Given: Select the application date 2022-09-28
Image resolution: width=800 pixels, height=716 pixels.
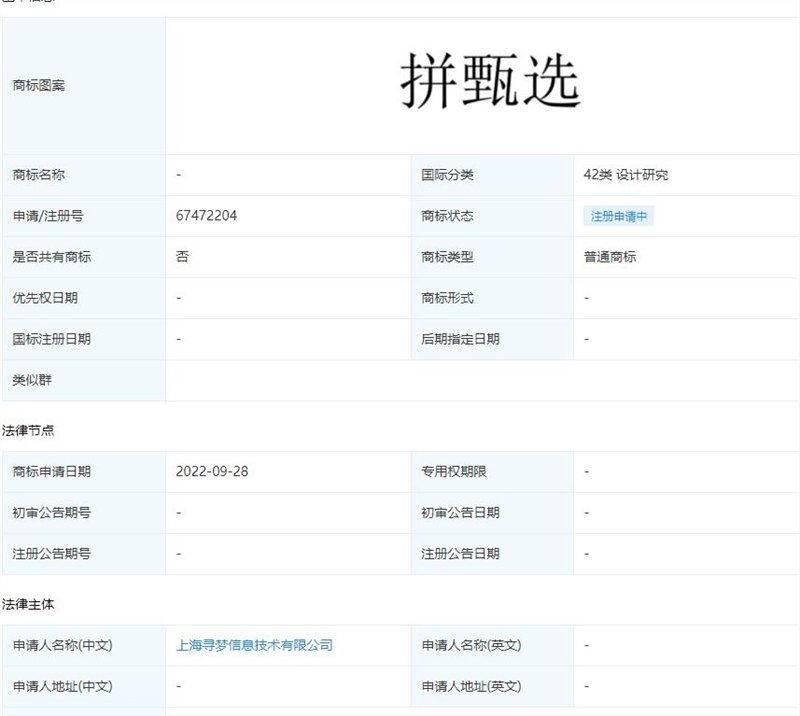Looking at the screenshot, I should 212,471.
